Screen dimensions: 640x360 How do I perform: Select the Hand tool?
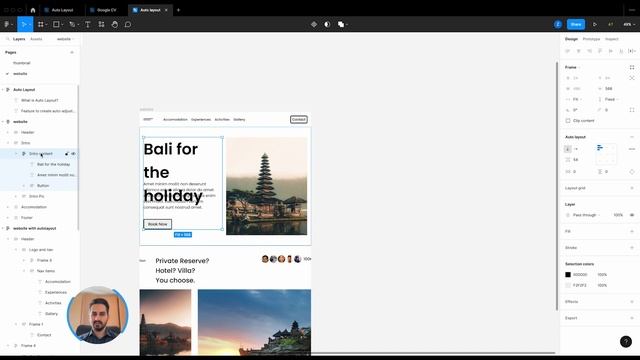click(x=115, y=24)
